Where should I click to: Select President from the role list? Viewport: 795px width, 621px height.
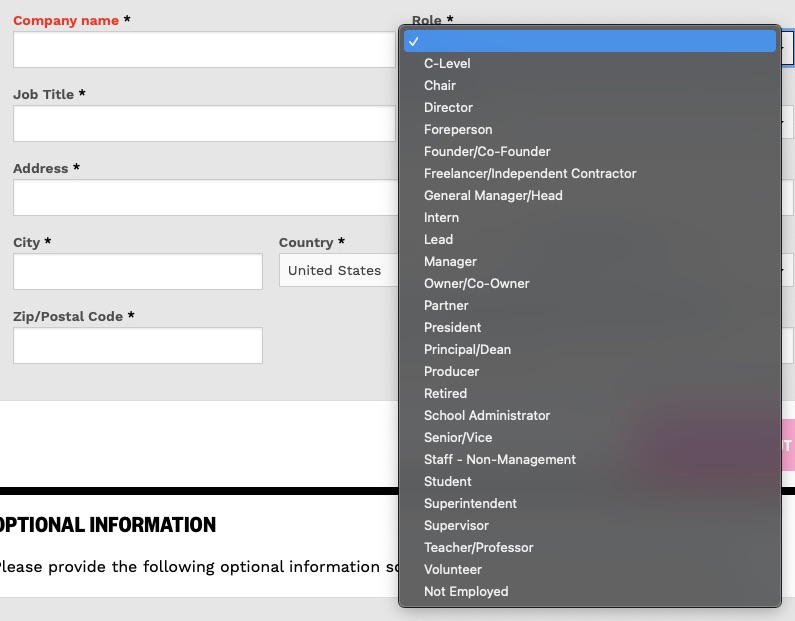tap(452, 327)
